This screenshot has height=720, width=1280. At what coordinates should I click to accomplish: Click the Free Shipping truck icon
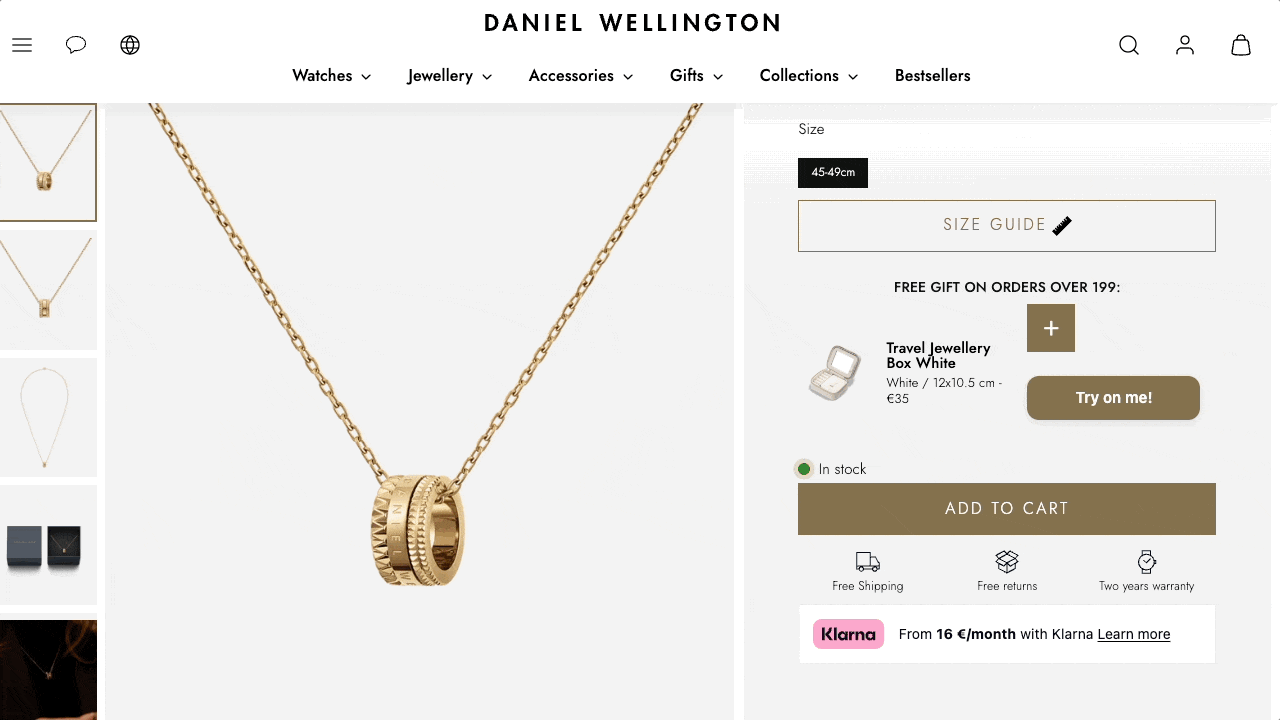[868, 561]
